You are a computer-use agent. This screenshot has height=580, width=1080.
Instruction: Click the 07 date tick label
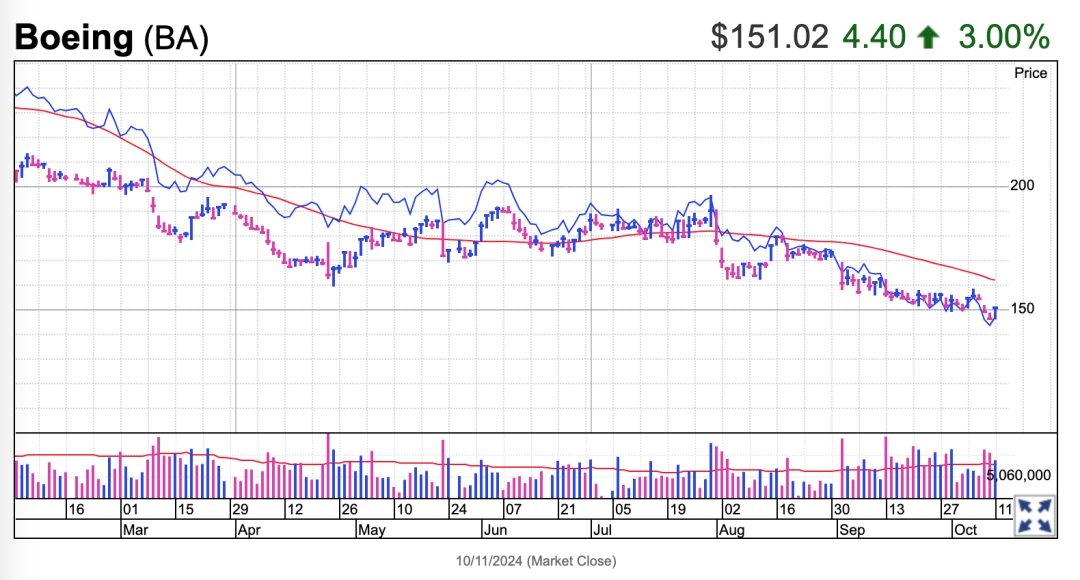coord(513,510)
